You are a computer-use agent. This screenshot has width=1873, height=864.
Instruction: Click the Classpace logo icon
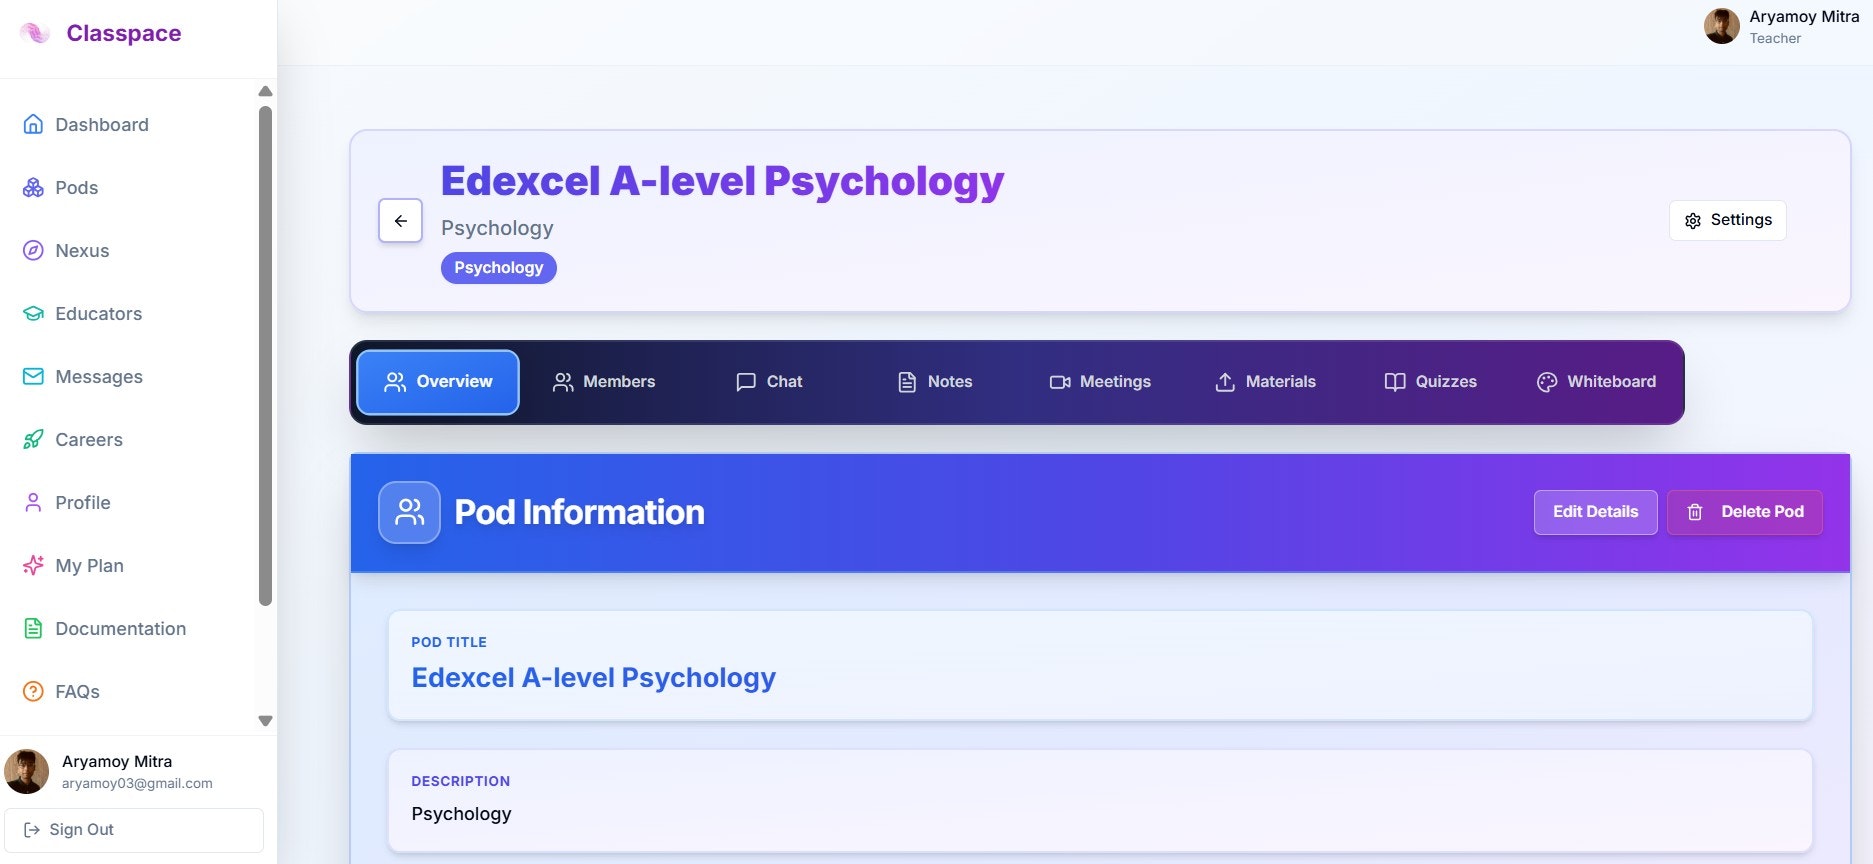point(35,33)
